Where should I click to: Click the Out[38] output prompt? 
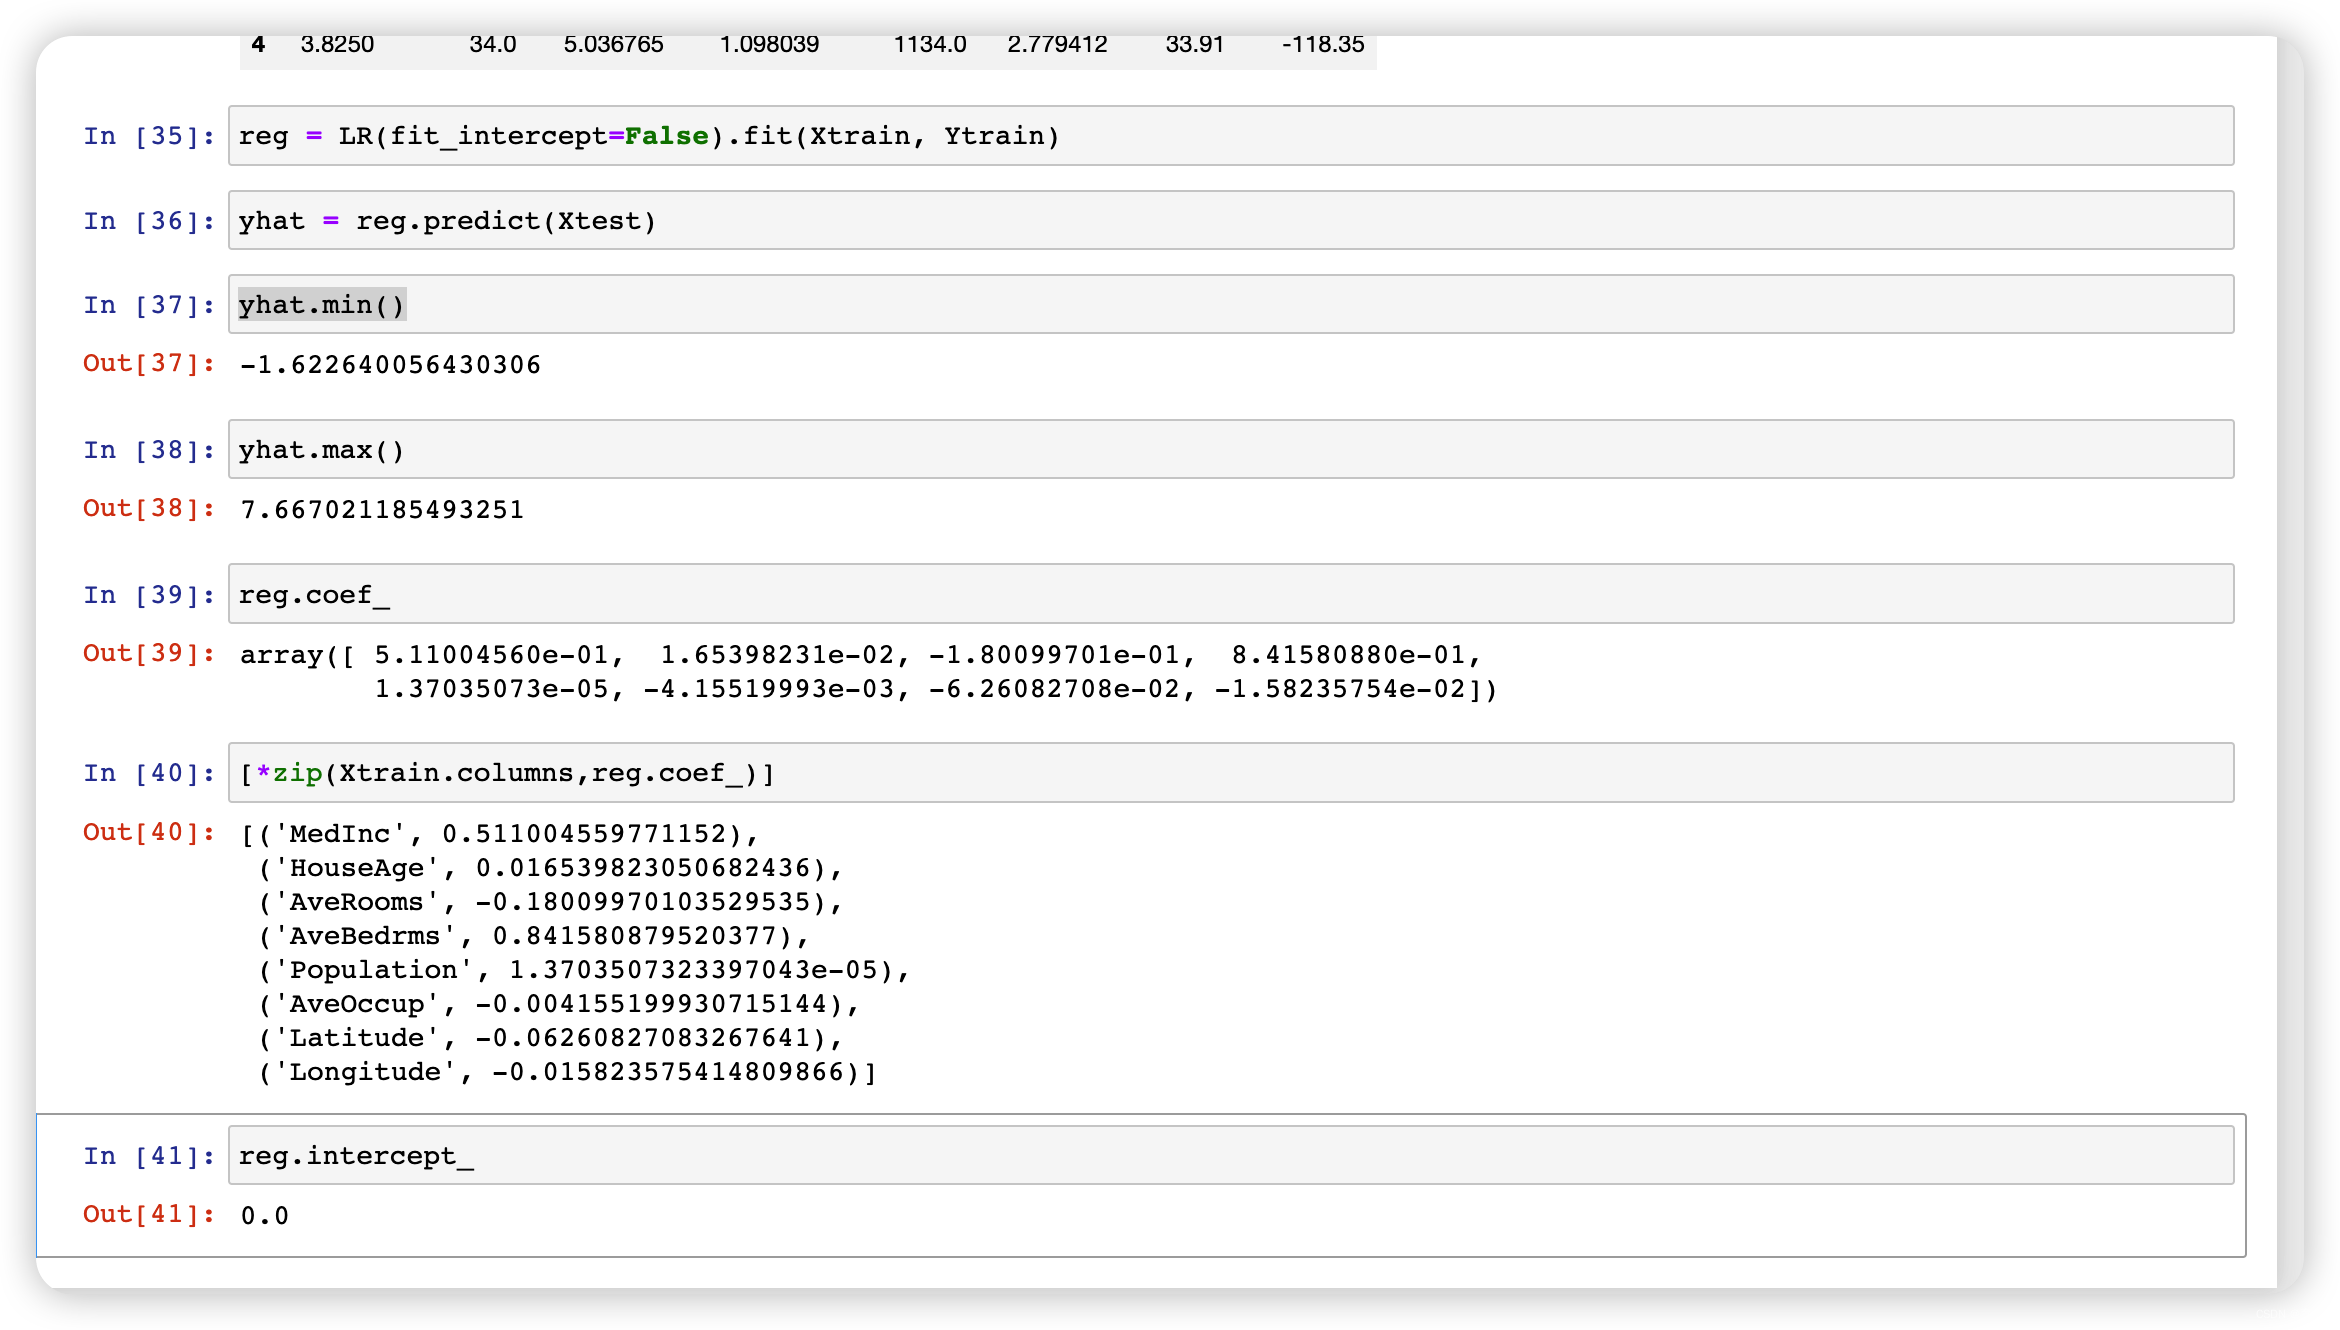point(149,508)
